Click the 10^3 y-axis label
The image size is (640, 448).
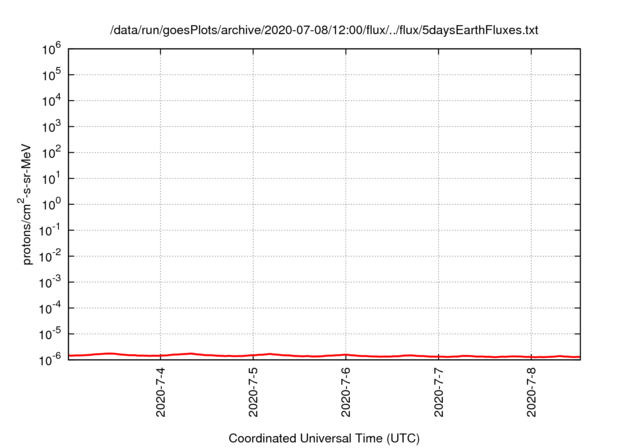click(x=51, y=126)
